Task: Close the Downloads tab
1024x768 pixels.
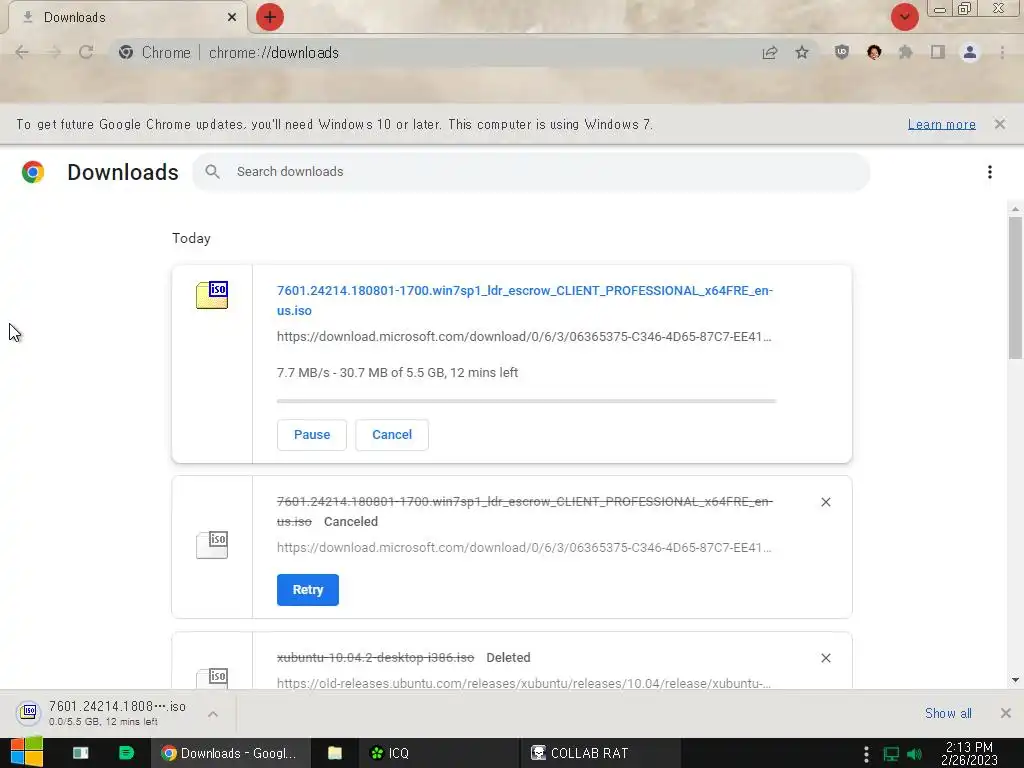Action: [x=232, y=17]
